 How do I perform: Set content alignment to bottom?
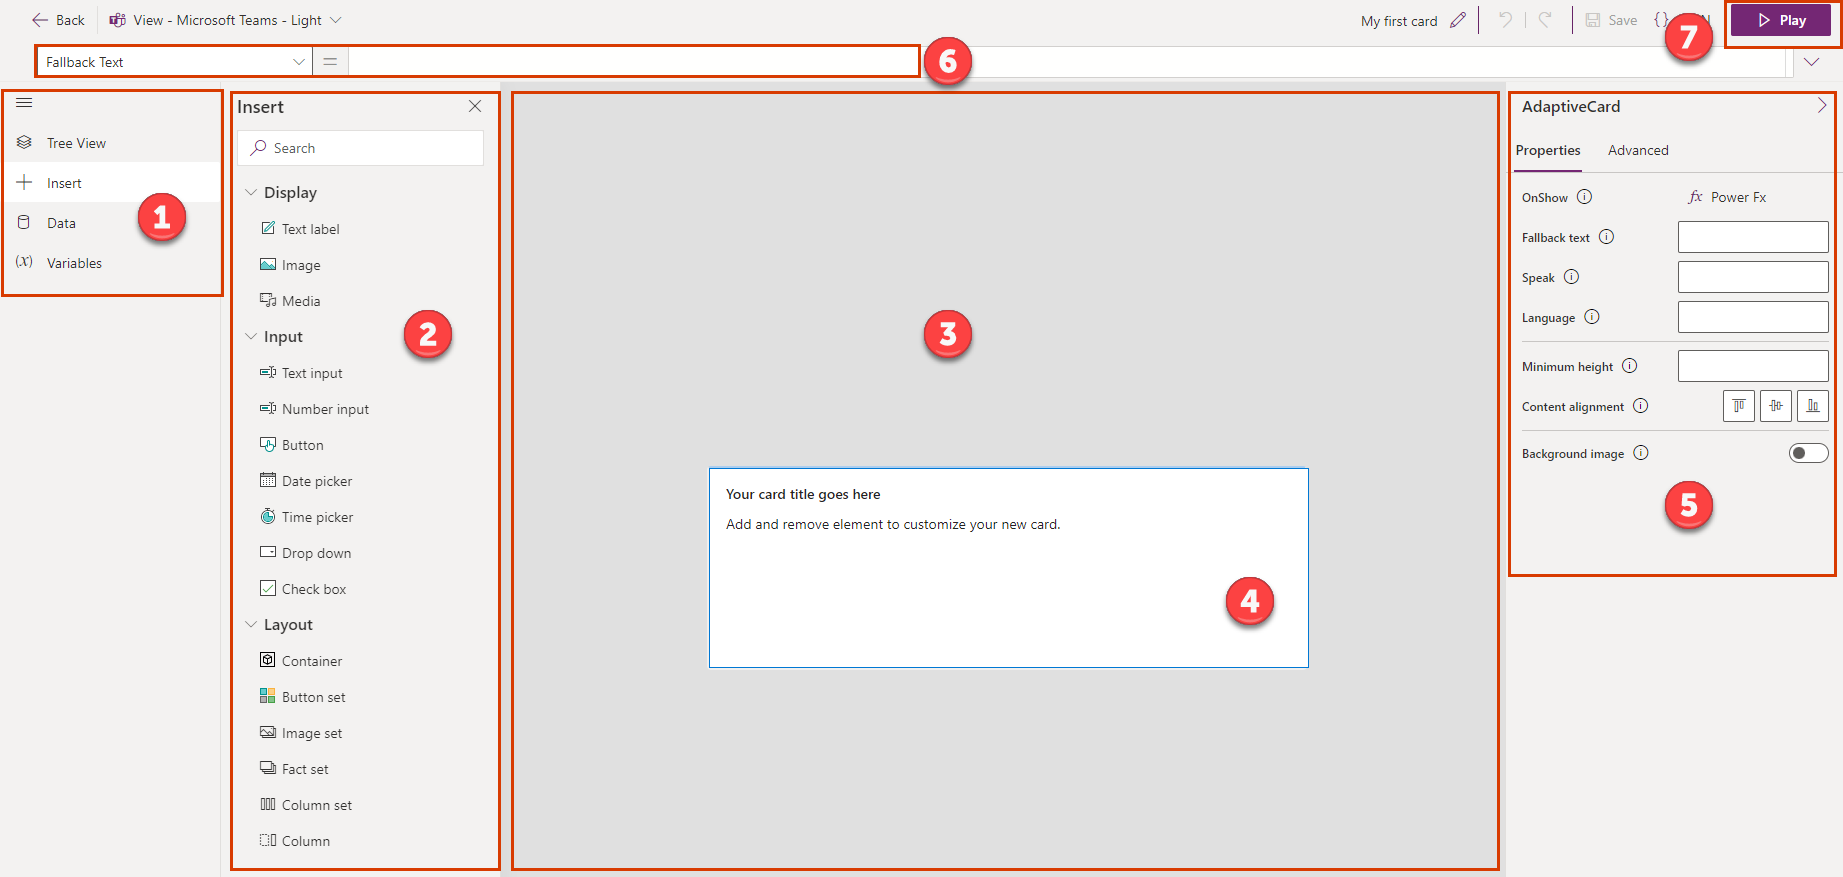(1813, 406)
